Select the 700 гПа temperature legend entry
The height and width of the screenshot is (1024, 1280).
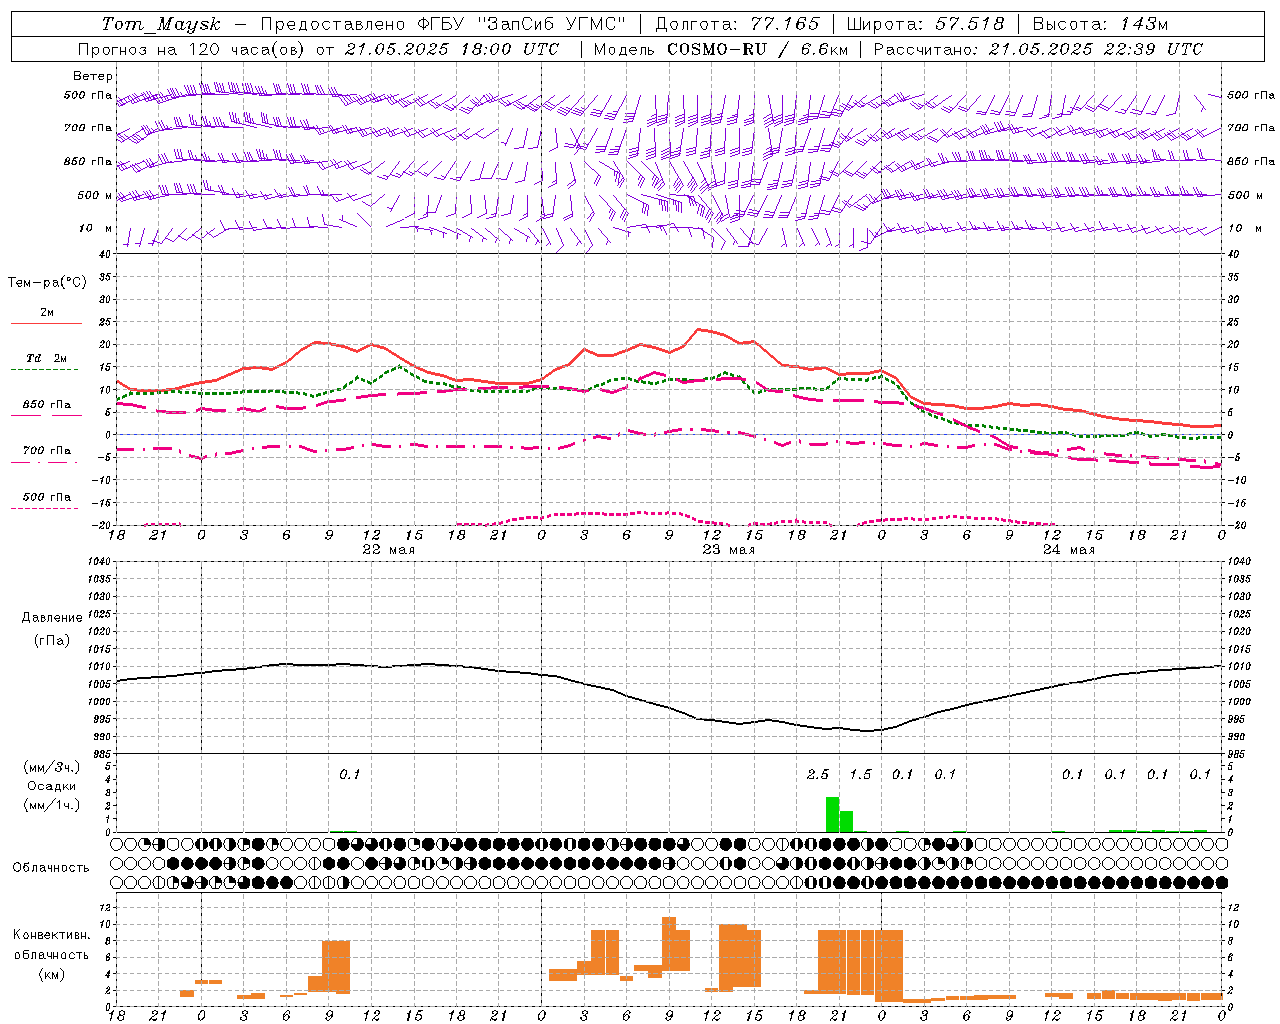point(47,451)
